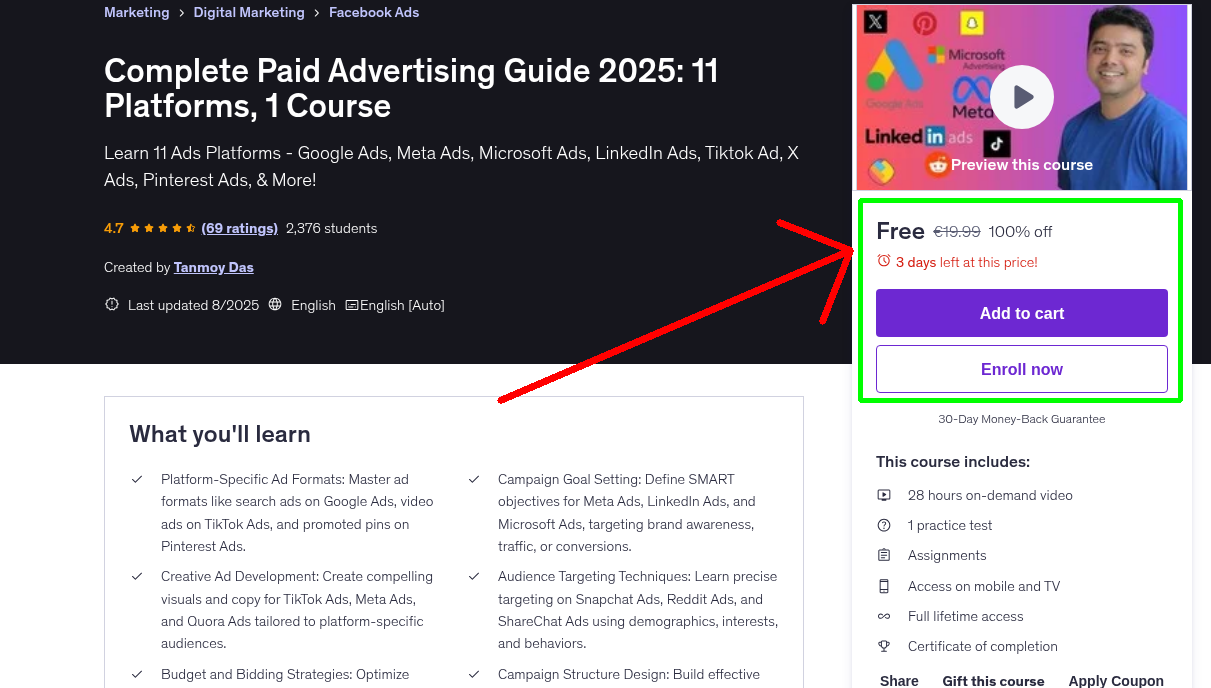Click the on-demand video icon
Screen dimensions: 1211x688
(x=884, y=495)
